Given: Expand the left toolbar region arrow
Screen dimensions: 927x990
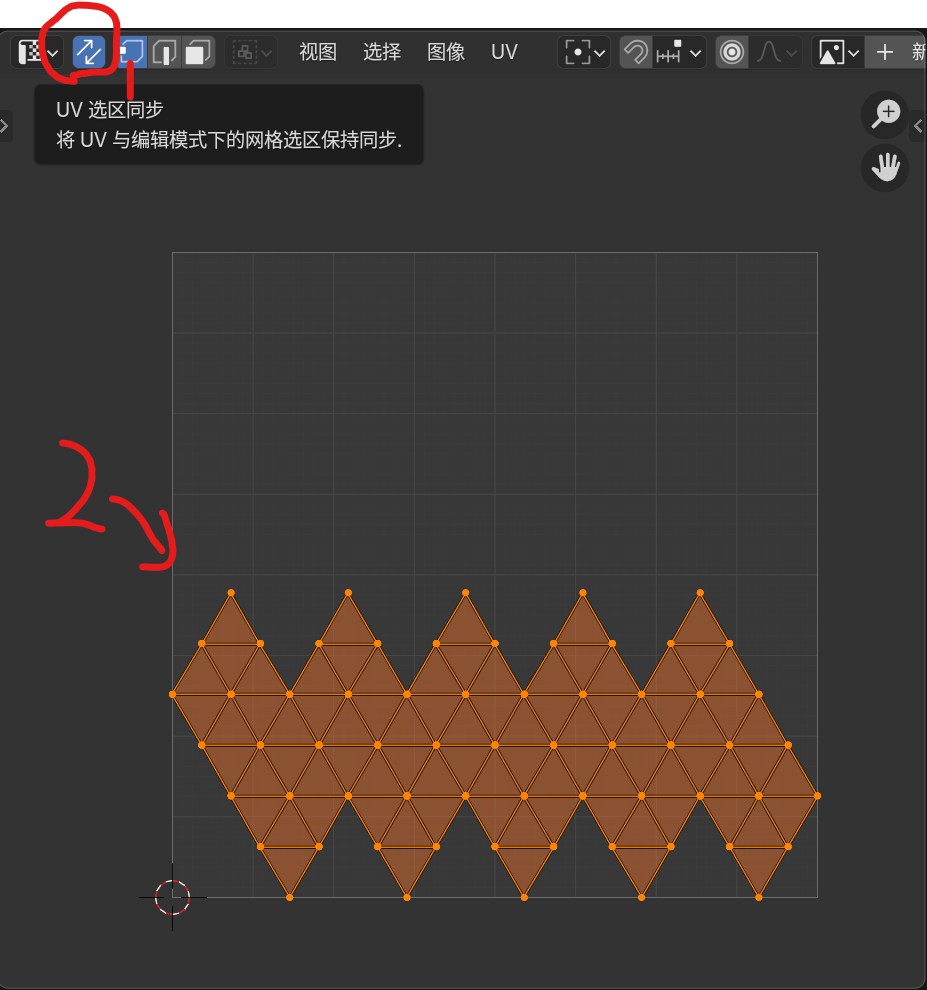Looking at the screenshot, I should coord(5,126).
